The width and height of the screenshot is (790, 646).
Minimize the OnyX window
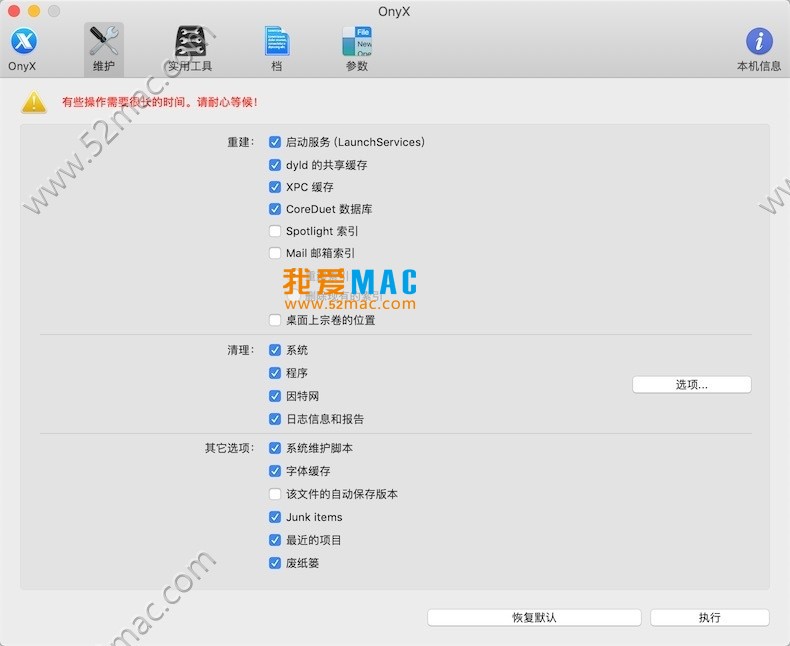[x=34, y=11]
